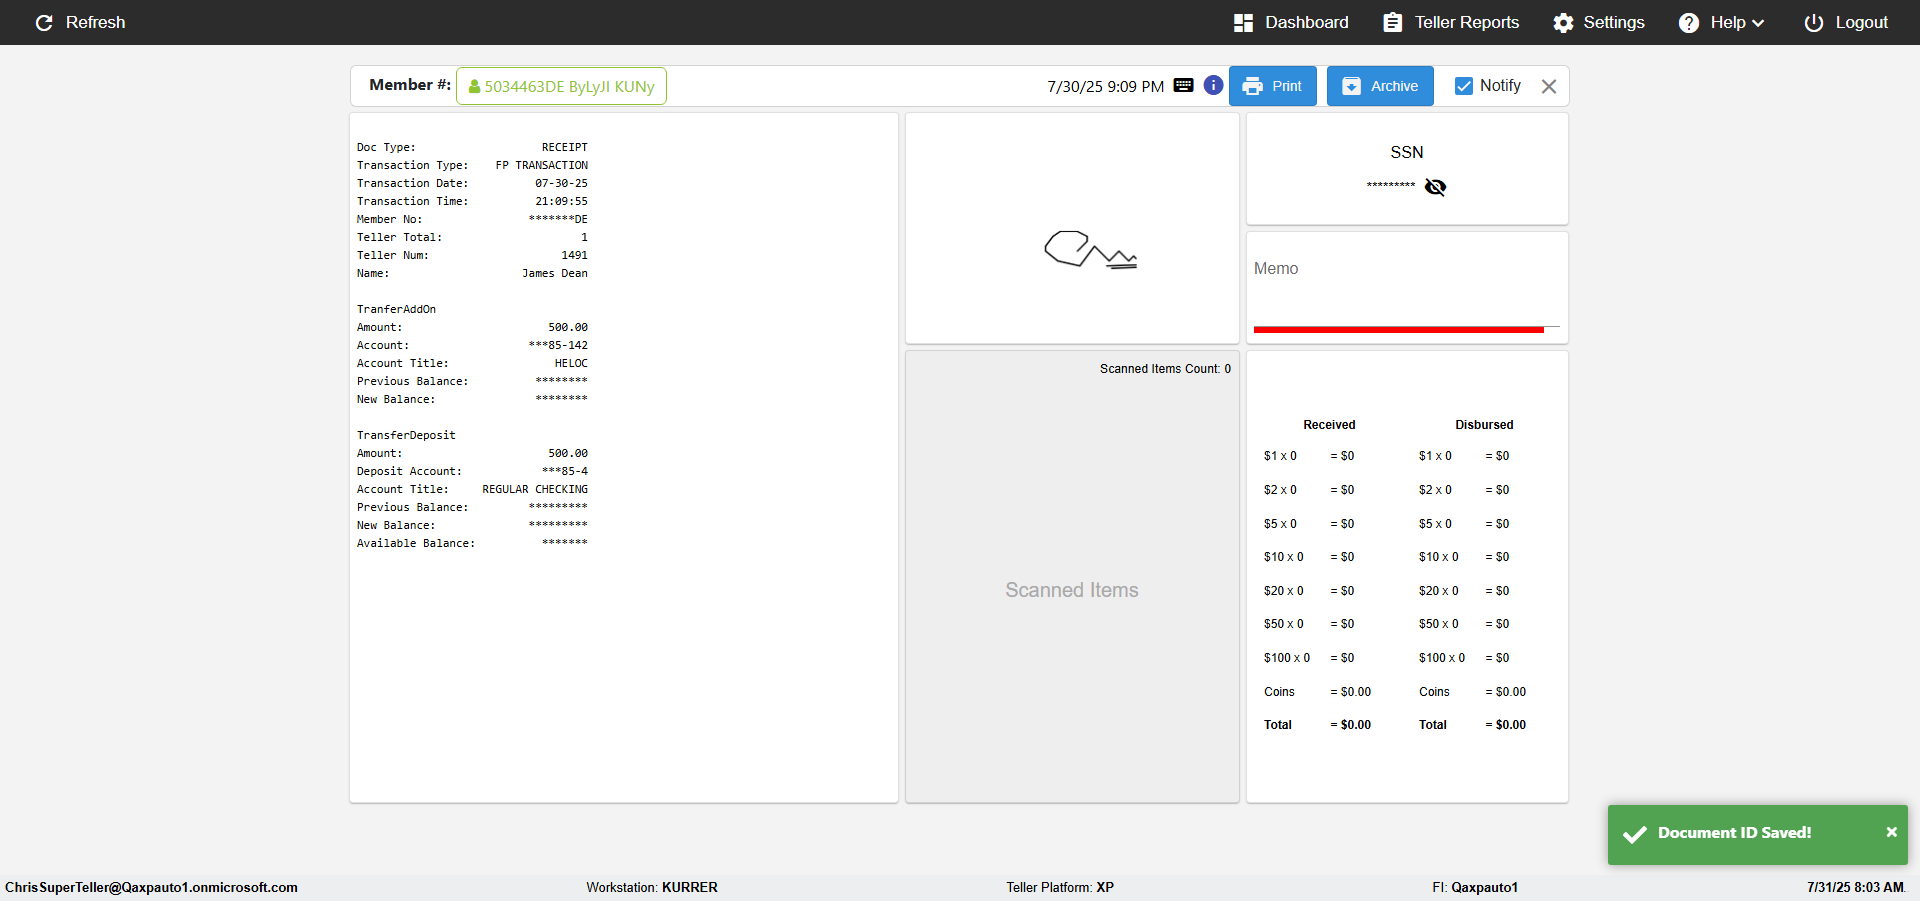Click the 'TransferDeposit' section heading
Image resolution: width=1920 pixels, height=901 pixels.
click(406, 435)
